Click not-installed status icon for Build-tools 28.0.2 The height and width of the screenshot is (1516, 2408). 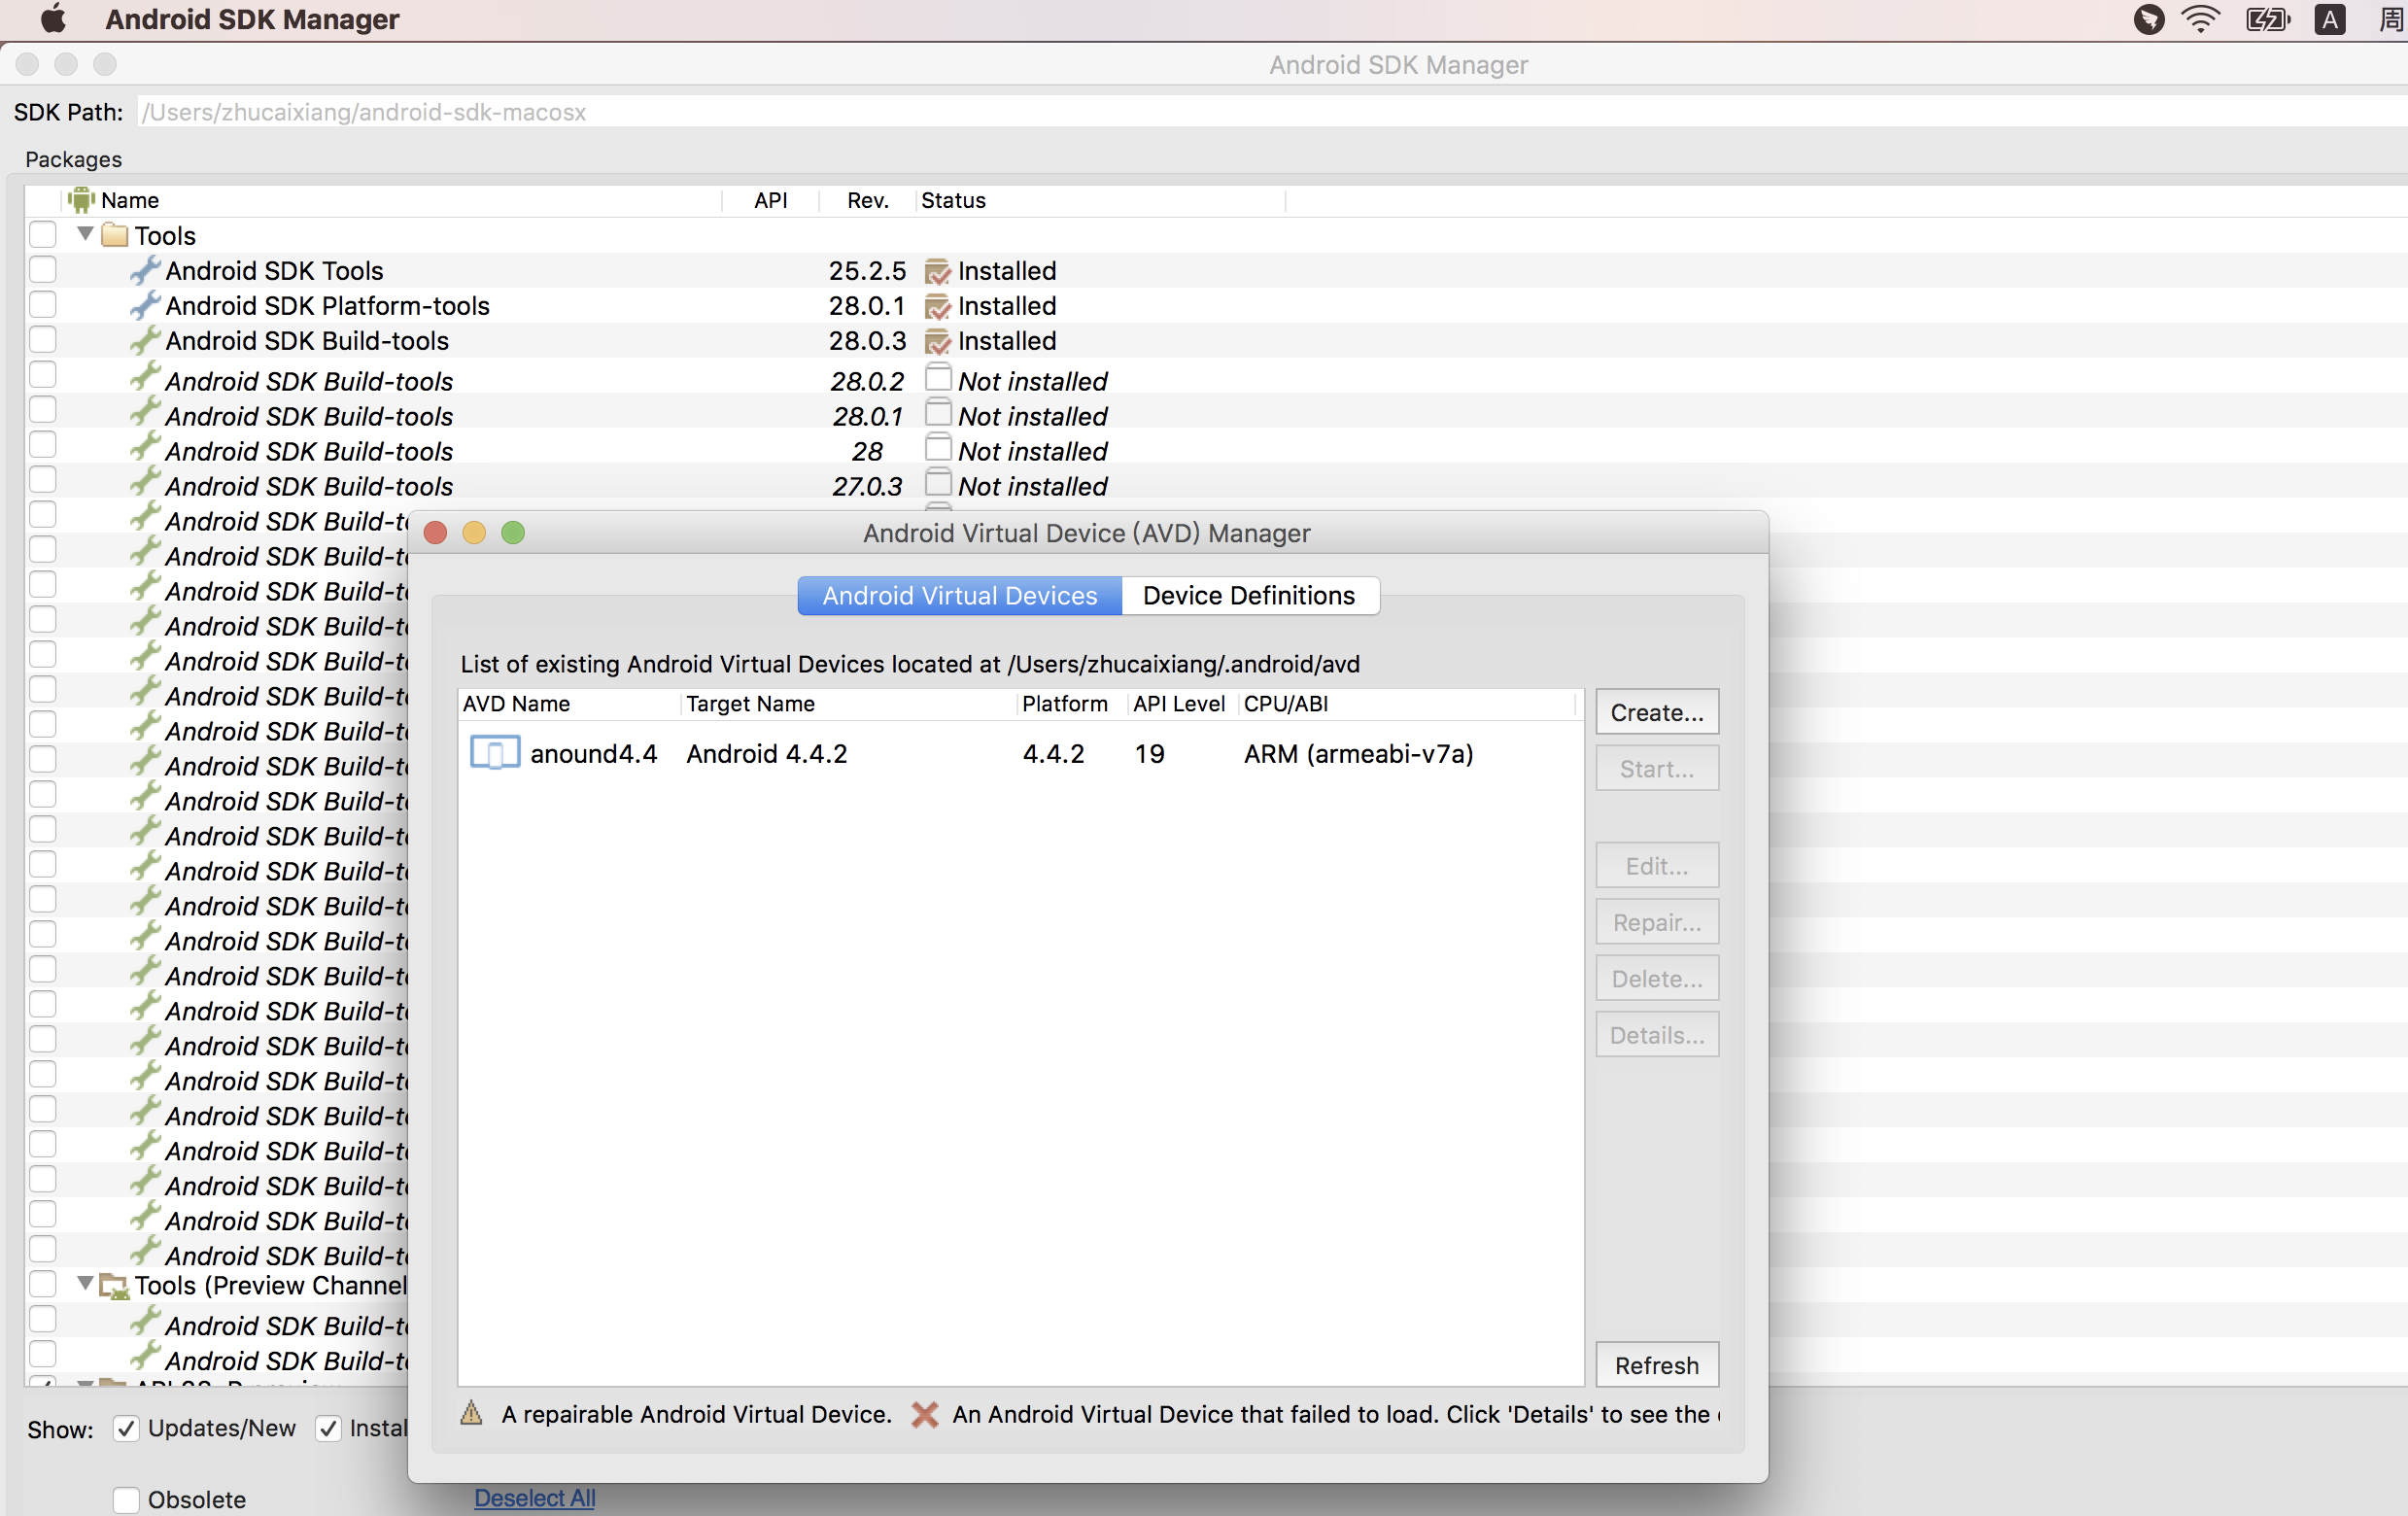[938, 378]
